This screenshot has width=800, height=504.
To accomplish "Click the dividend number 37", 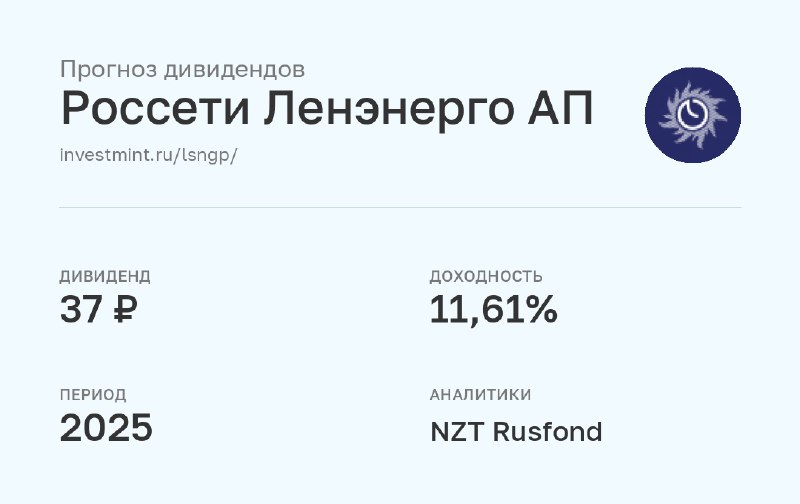I will pos(82,311).
